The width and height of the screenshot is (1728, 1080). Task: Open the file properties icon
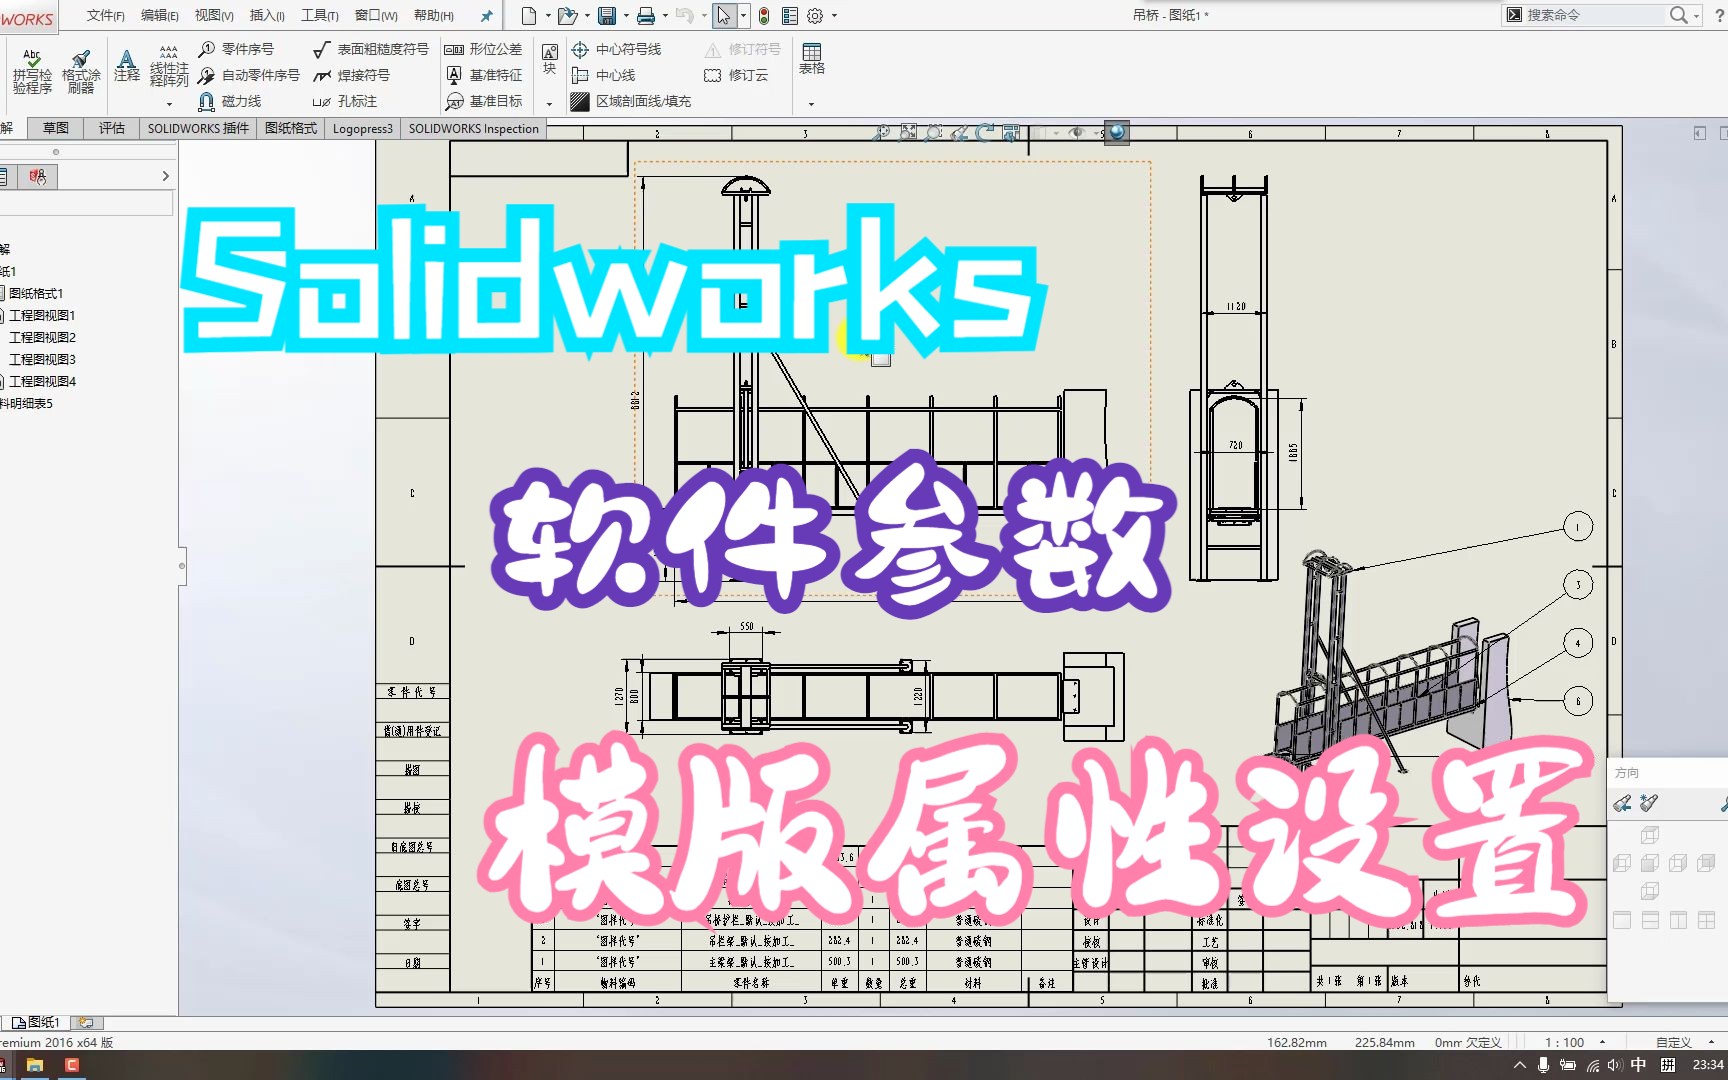point(790,15)
